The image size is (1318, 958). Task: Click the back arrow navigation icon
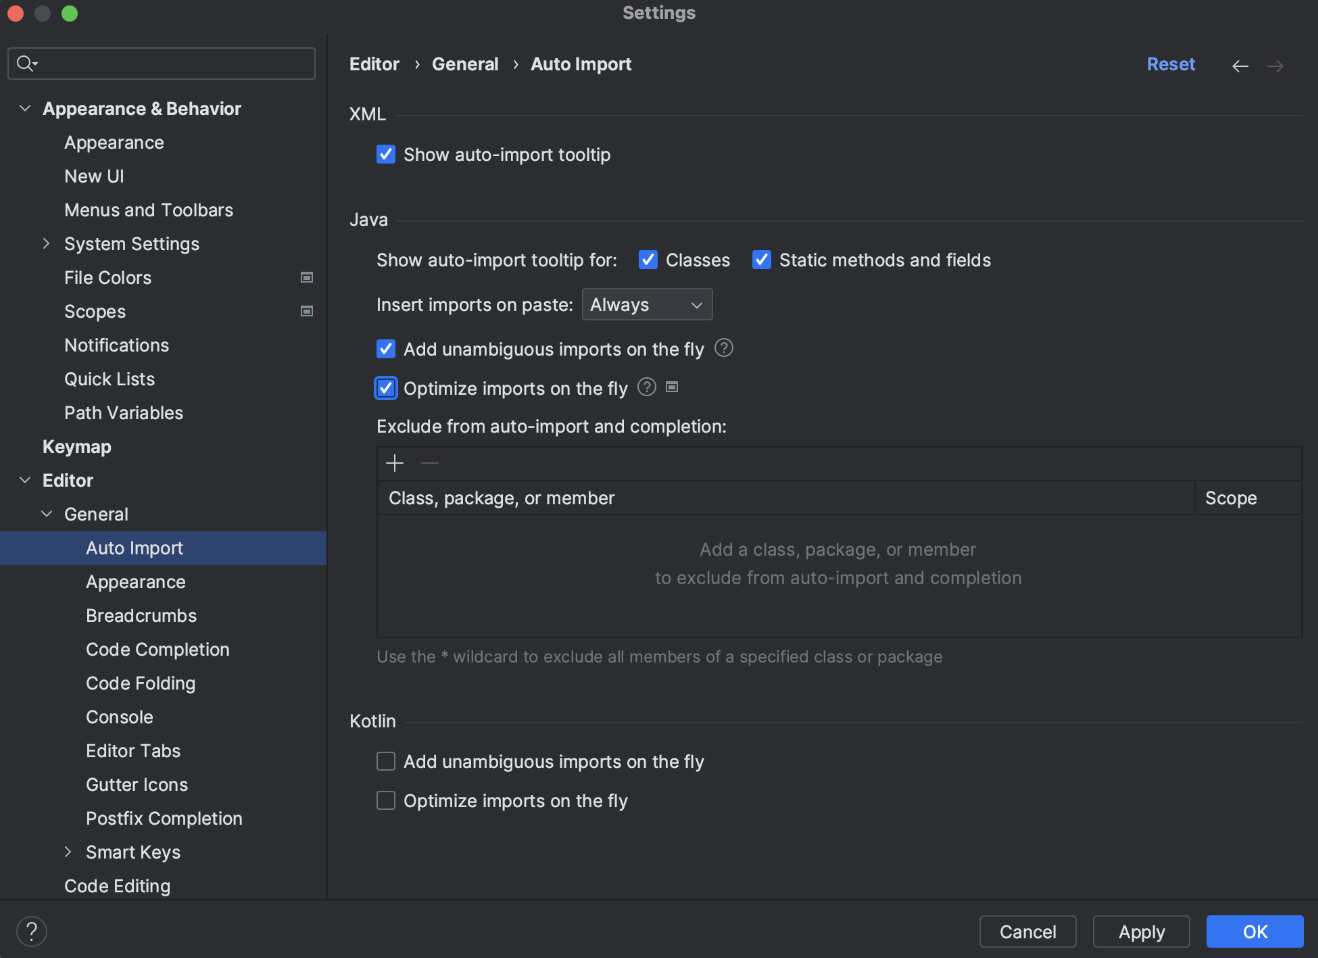1240,66
